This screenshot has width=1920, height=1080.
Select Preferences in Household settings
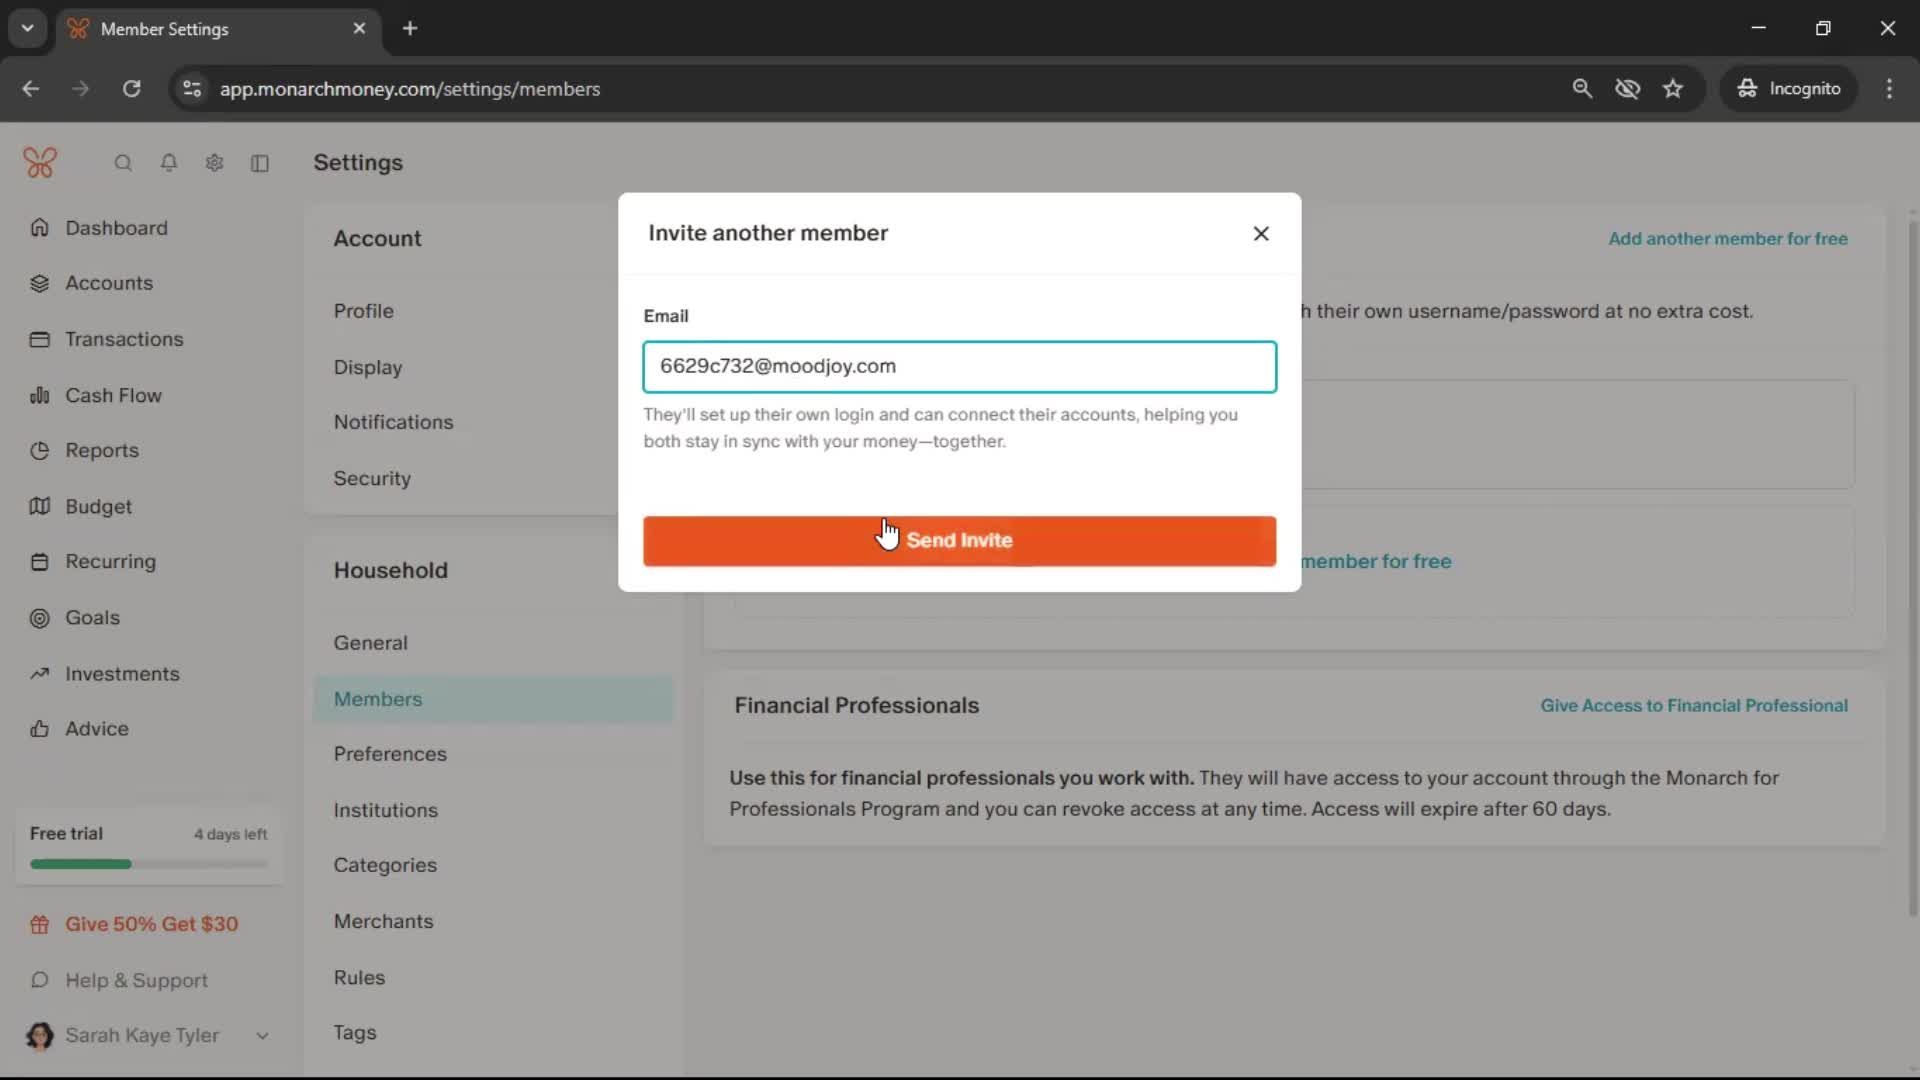click(390, 754)
